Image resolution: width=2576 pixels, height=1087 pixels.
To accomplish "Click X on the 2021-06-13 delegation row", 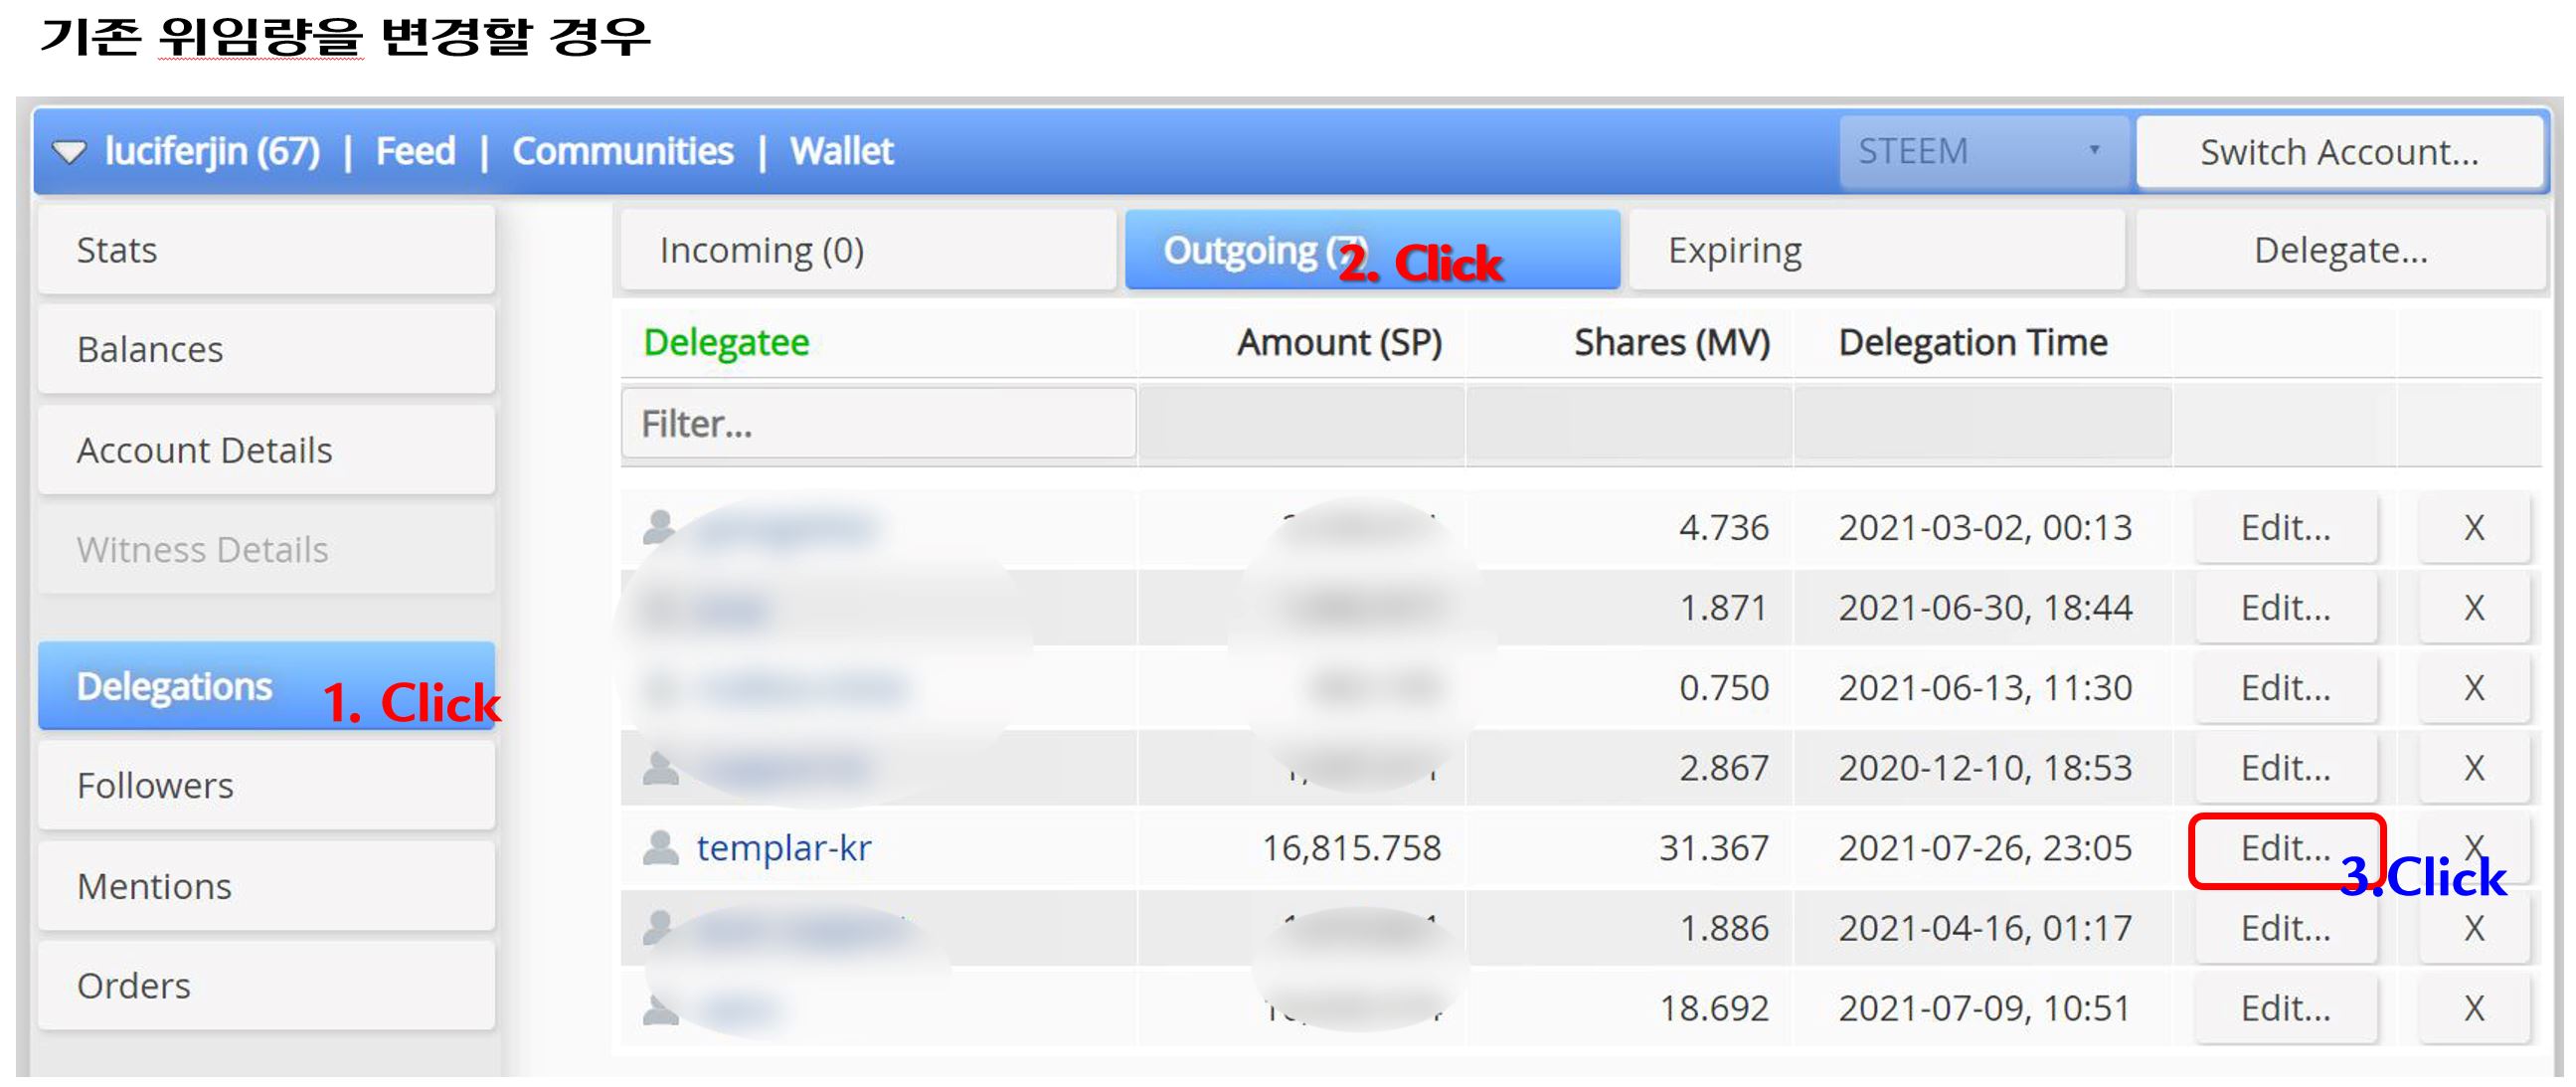I will [x=2473, y=688].
